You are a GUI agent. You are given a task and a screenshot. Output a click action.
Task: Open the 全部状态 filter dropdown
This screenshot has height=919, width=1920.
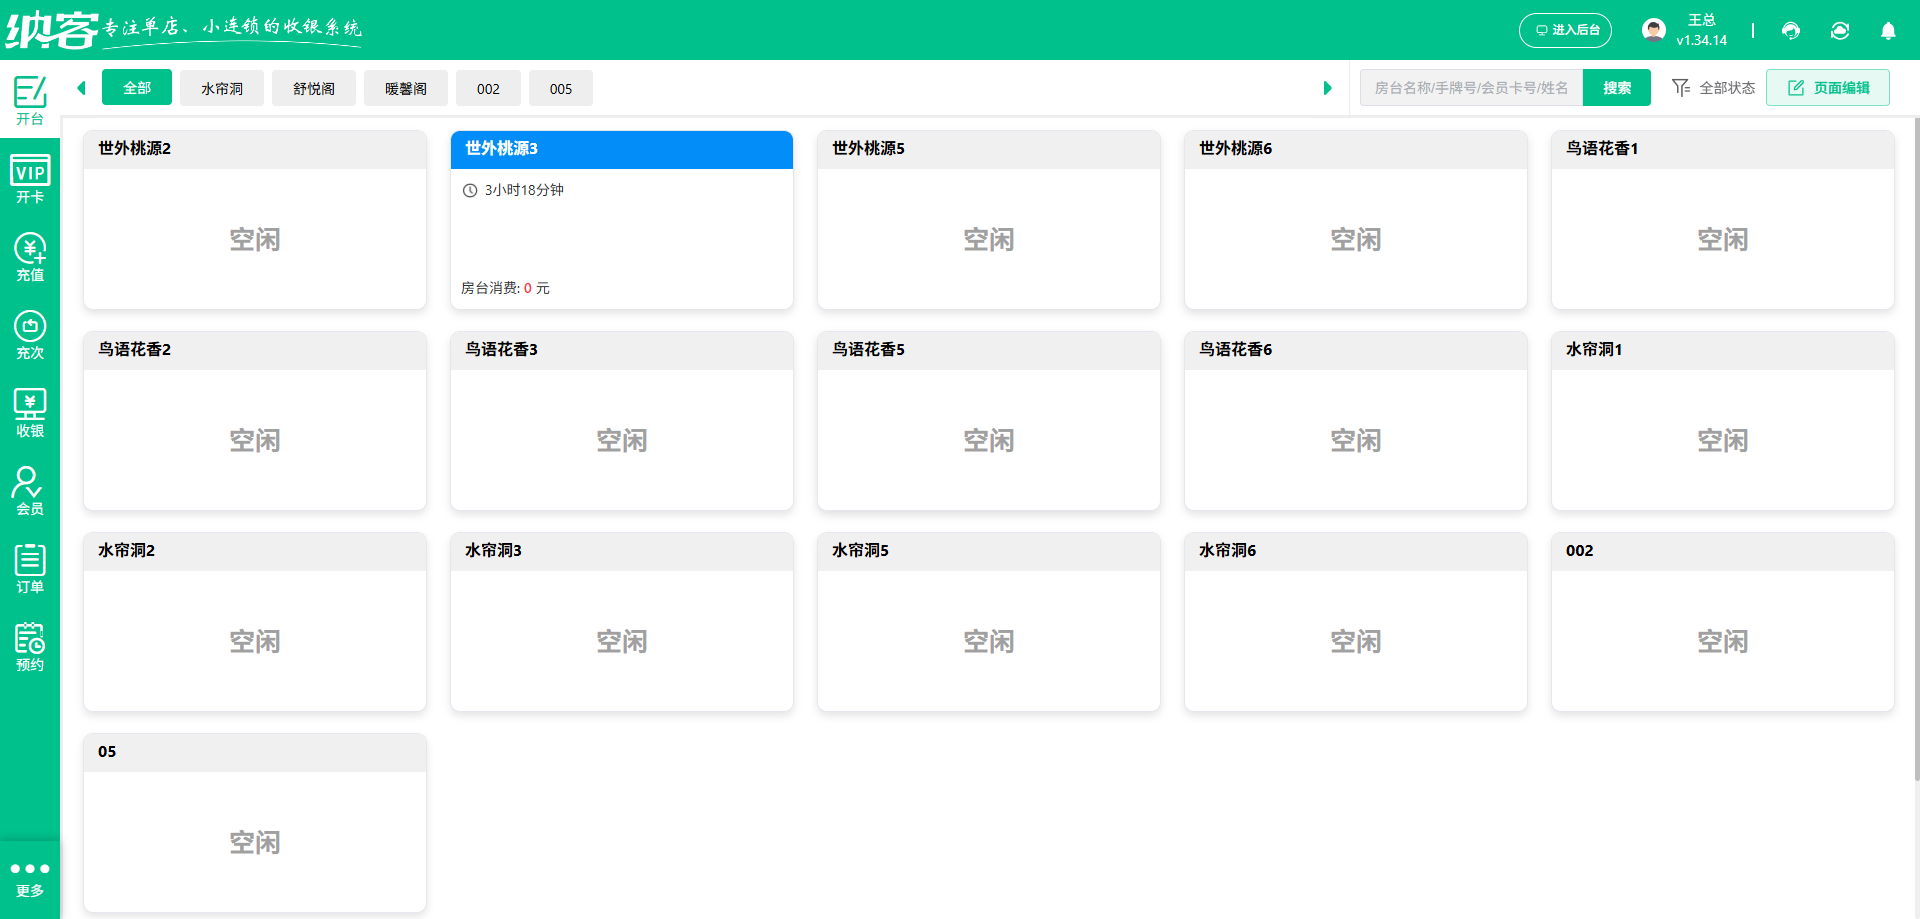(x=1714, y=88)
